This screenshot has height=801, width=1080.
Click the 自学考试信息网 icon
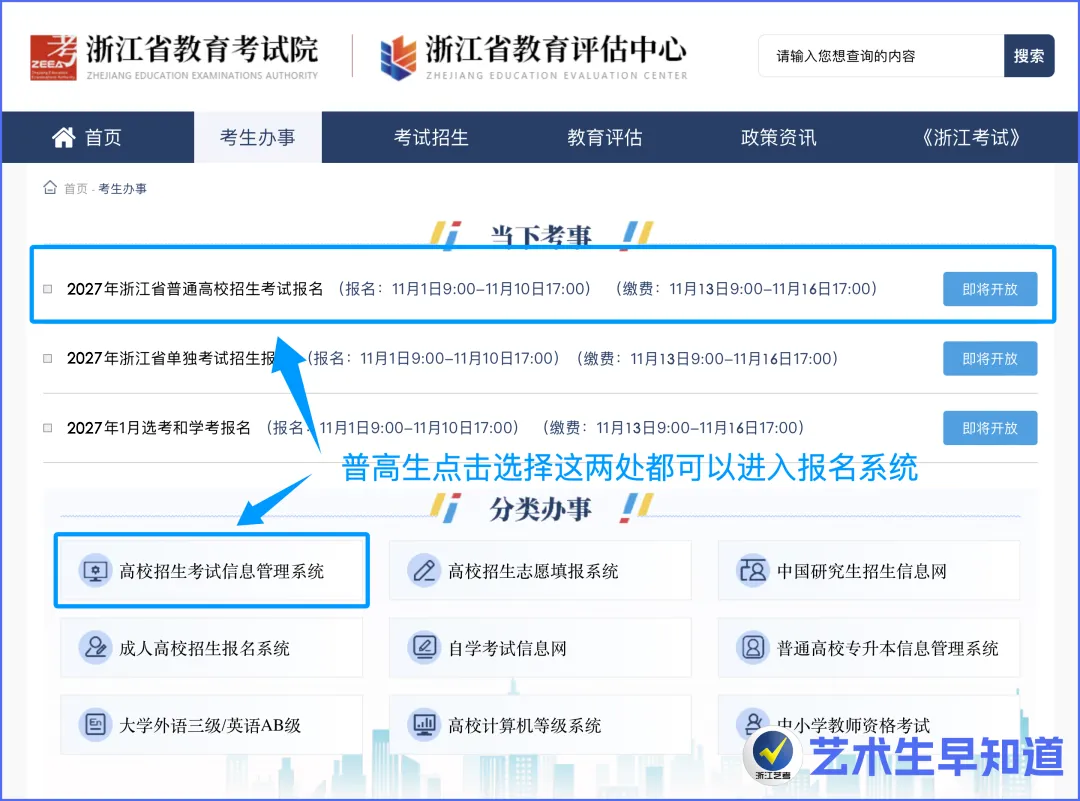pos(424,647)
